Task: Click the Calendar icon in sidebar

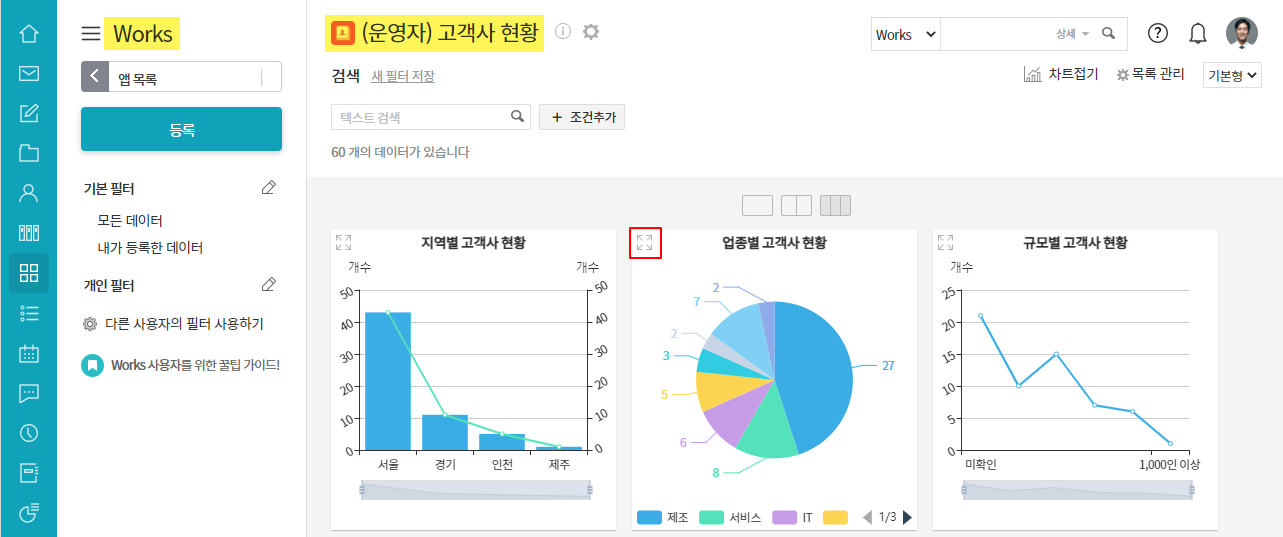Action: [x=29, y=353]
